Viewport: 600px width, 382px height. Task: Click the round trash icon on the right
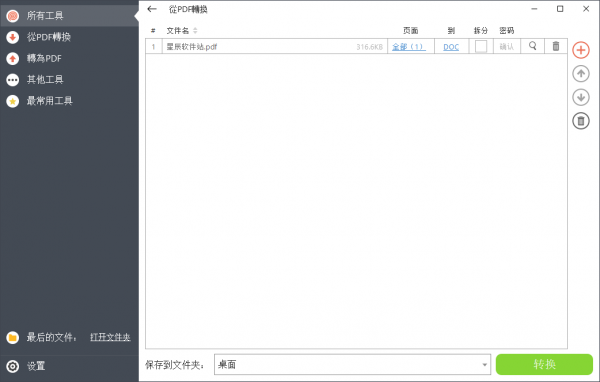580,121
